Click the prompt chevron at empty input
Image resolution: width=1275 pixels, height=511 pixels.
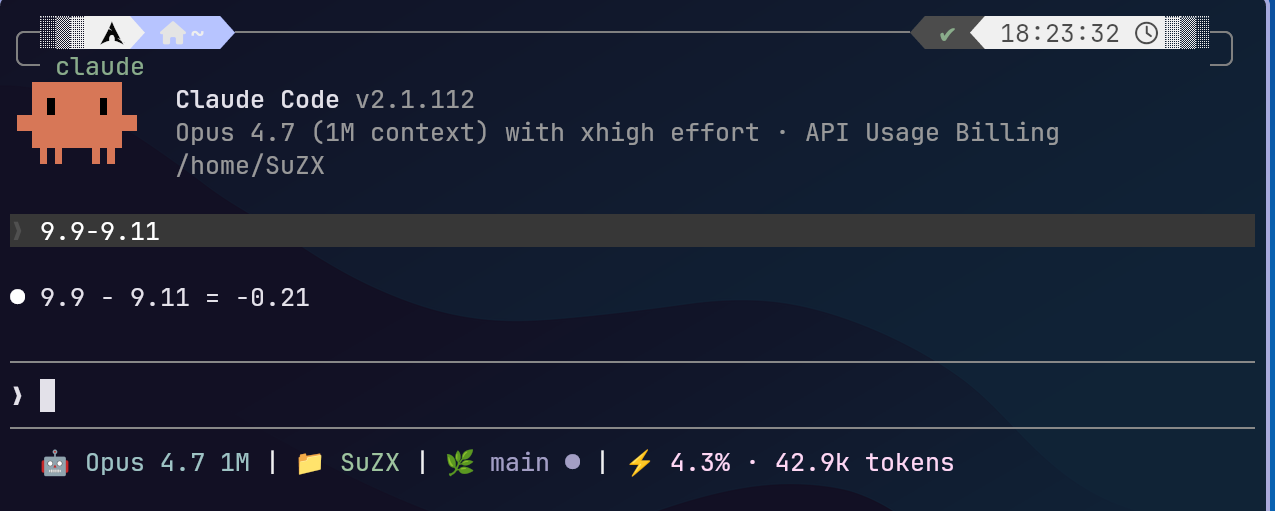point(17,396)
